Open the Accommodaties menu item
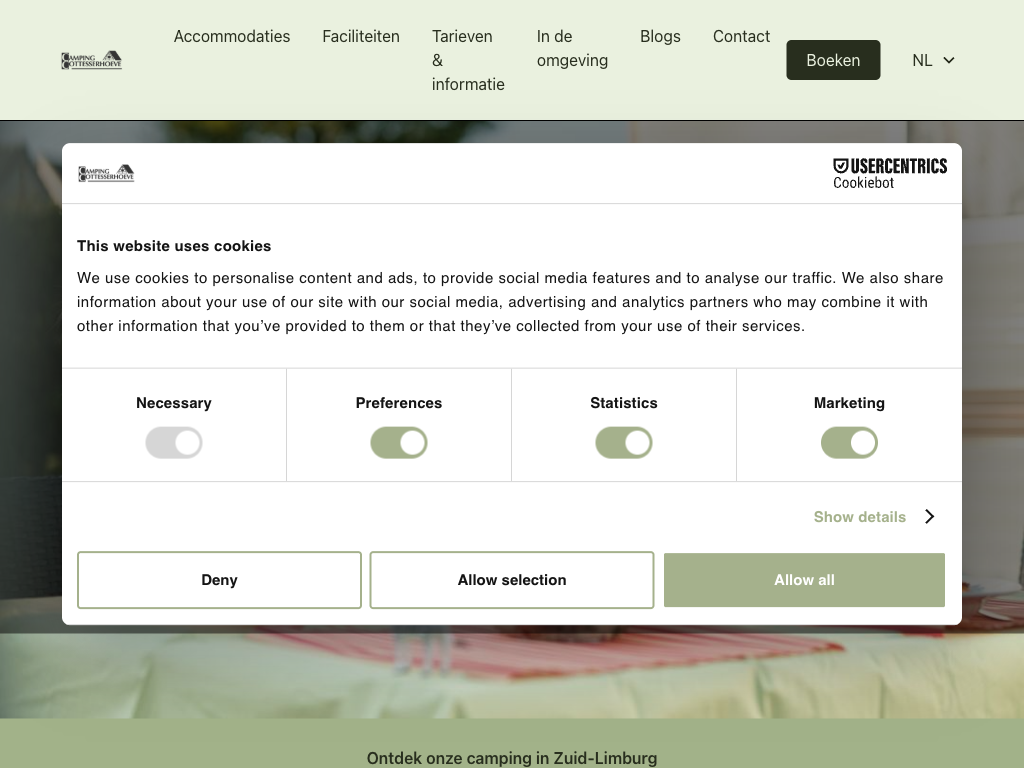Viewport: 1024px width, 768px height. tap(232, 37)
